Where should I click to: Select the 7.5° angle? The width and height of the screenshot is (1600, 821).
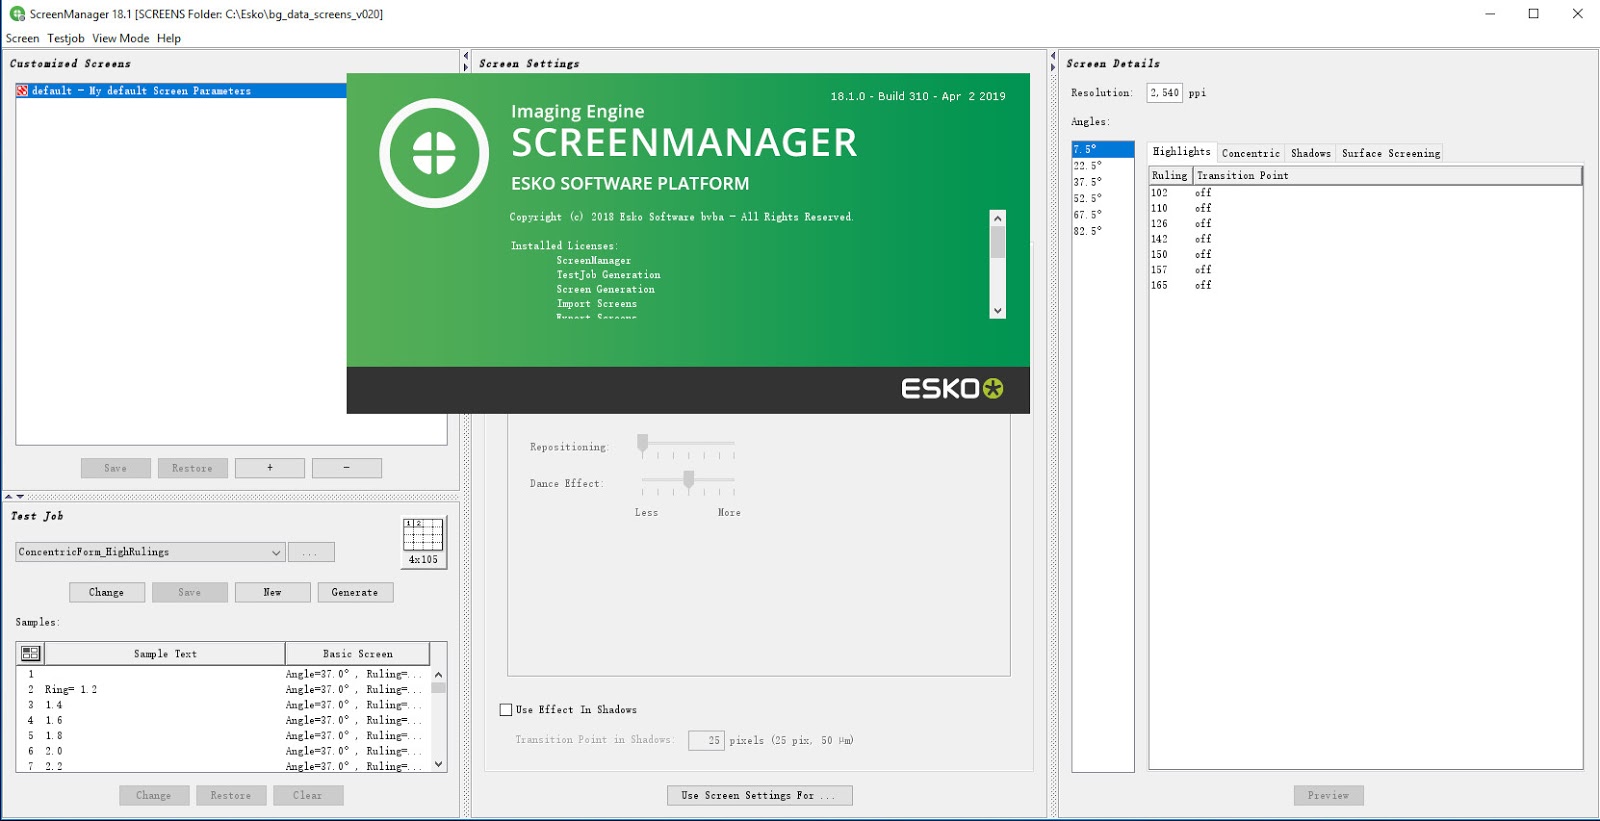coord(1103,150)
